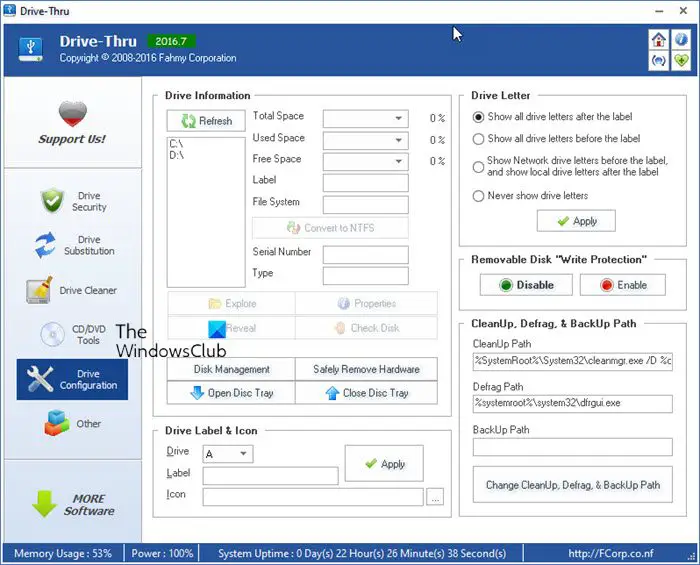
Task: Click Close Disc Tray button
Action: point(366,393)
